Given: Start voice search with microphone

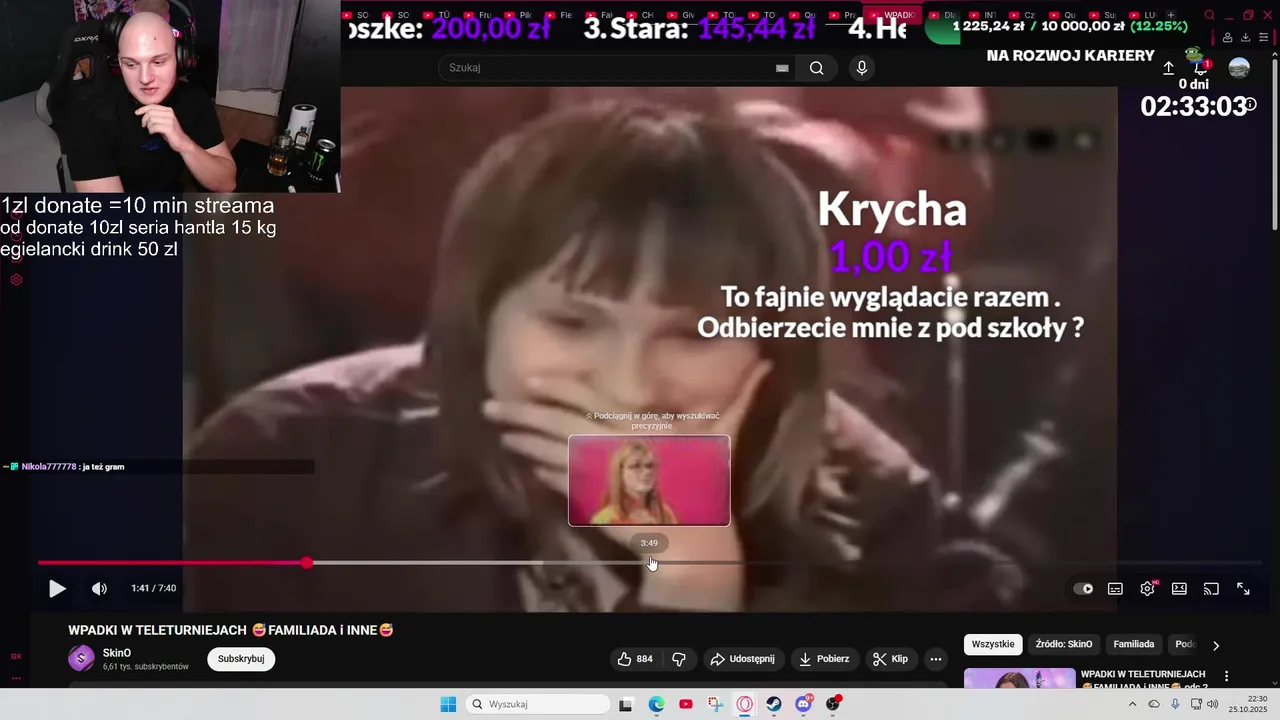Looking at the screenshot, I should (x=862, y=68).
